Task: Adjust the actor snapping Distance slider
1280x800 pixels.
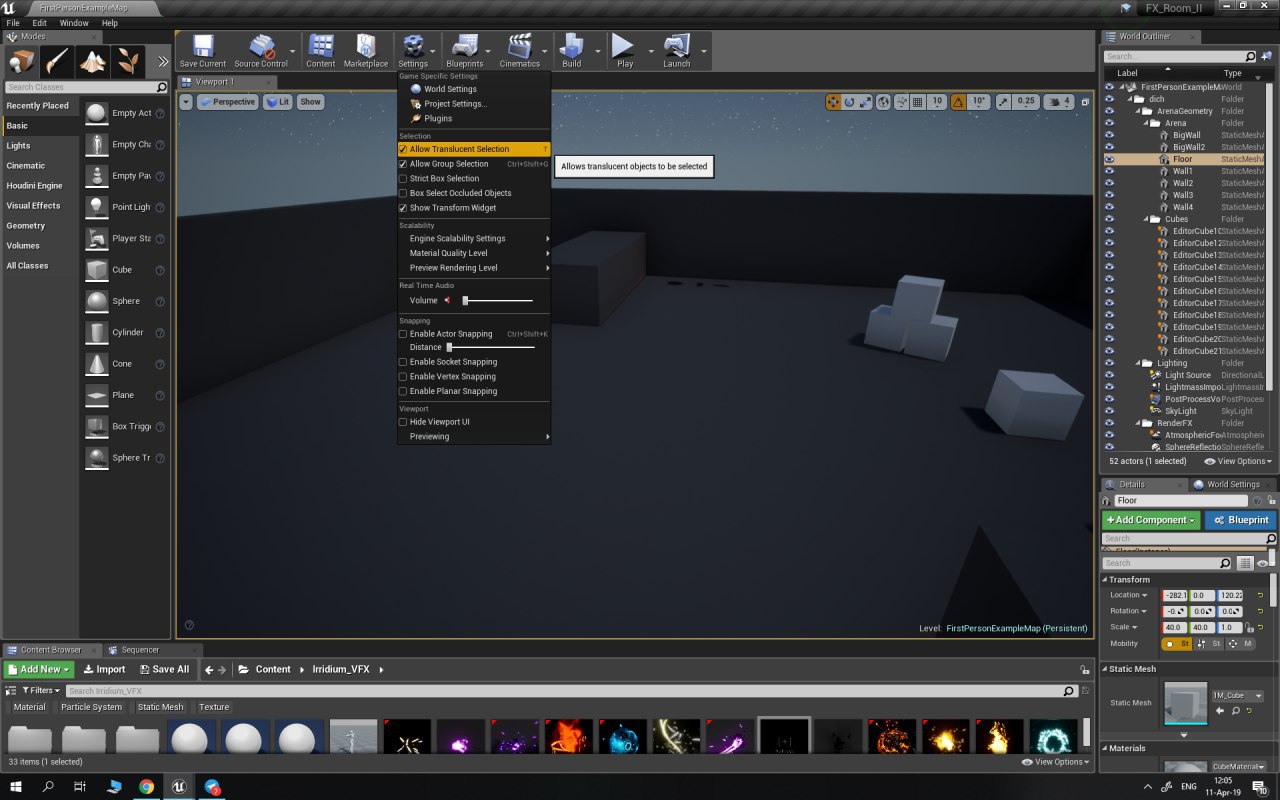Action: tap(490, 347)
